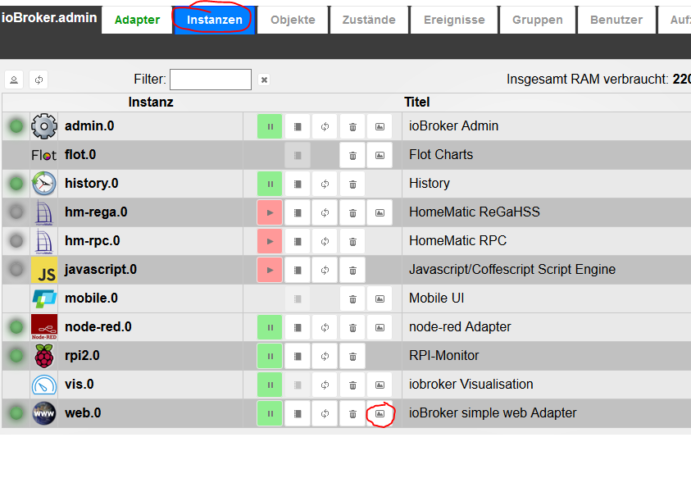The height and width of the screenshot is (483, 691).
Task: Restart the history.0 instance
Action: click(x=325, y=184)
